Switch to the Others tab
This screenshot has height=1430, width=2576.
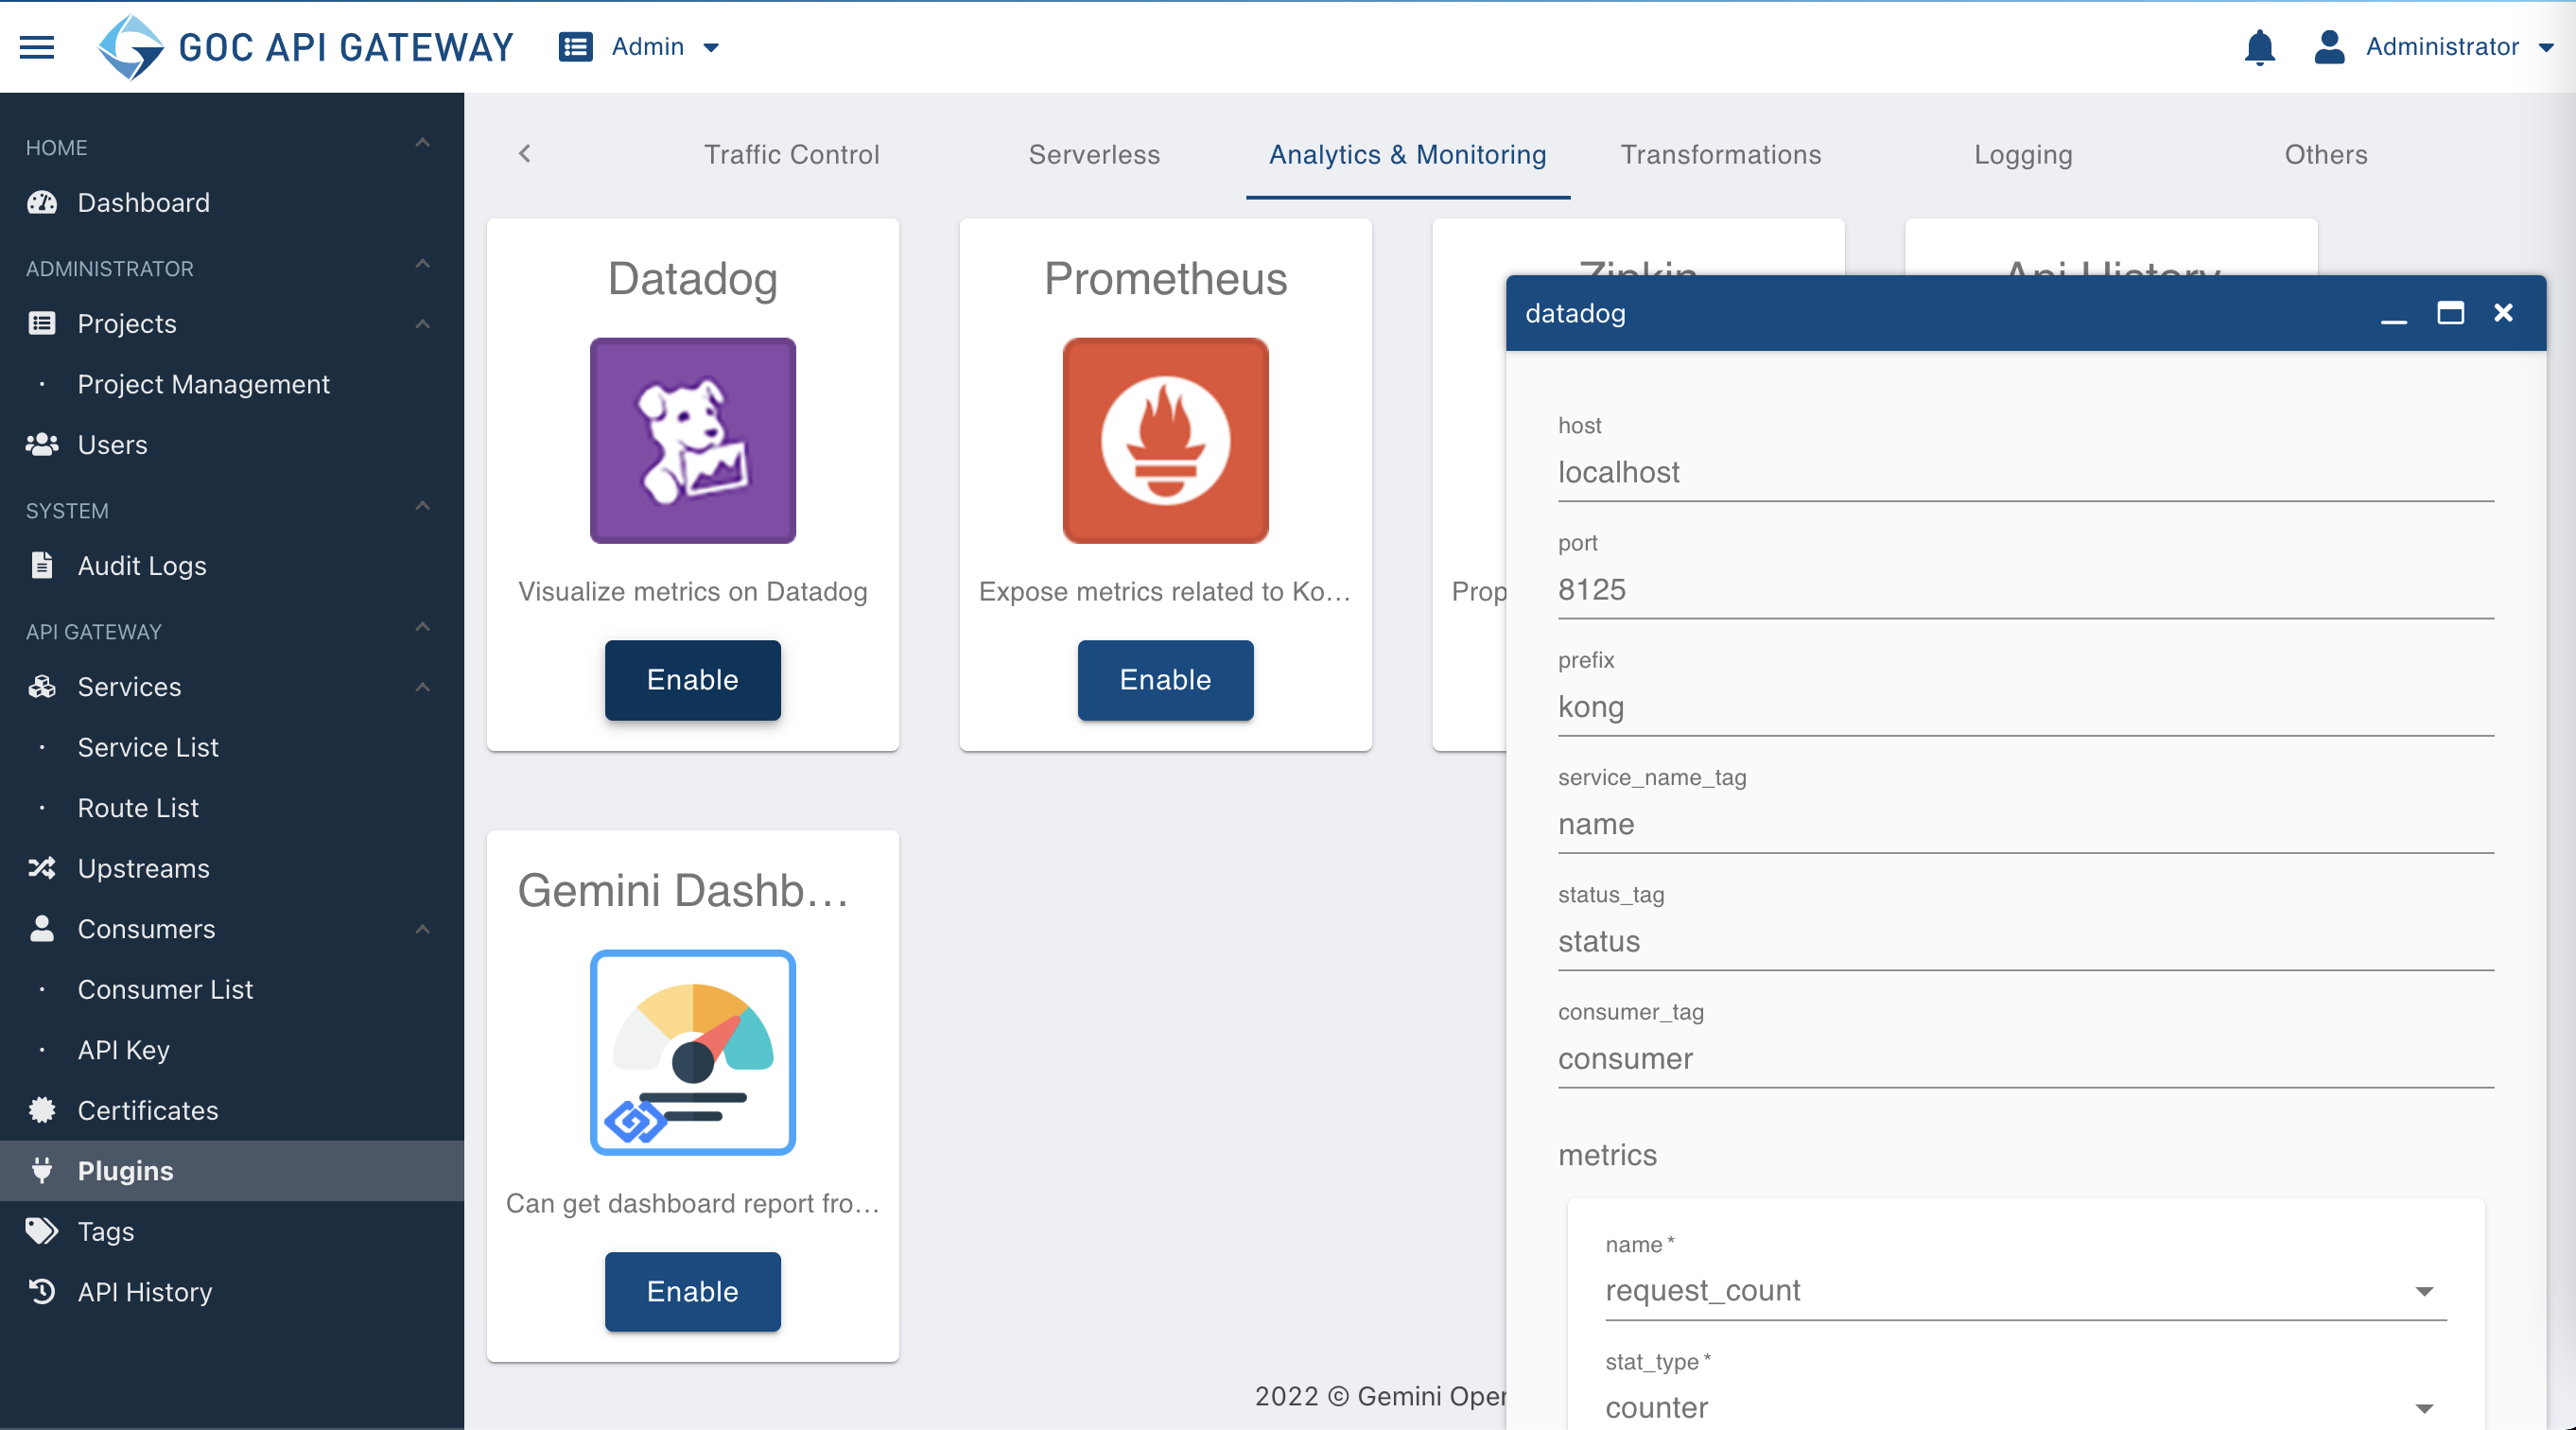point(2325,155)
